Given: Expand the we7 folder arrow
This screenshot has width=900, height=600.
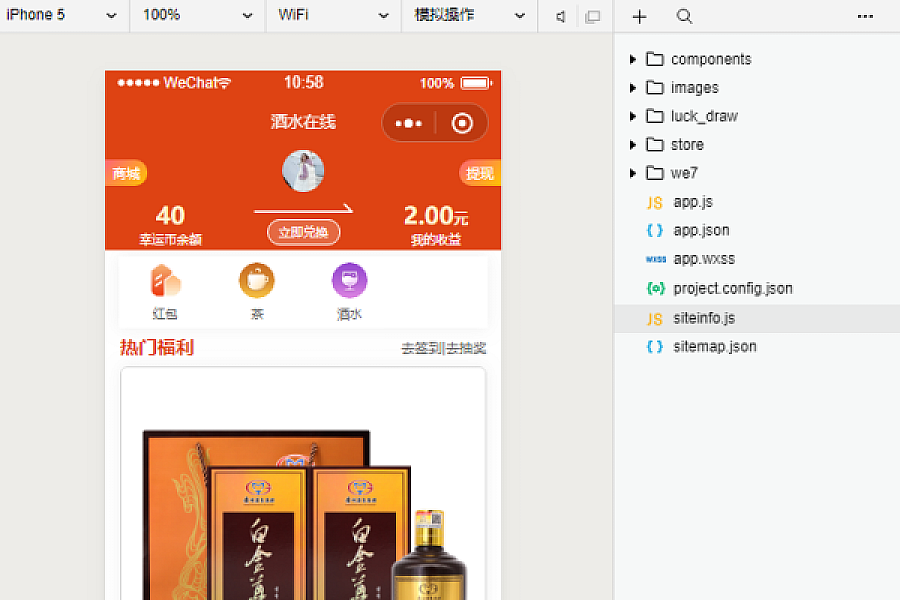Looking at the screenshot, I should pos(633,173).
